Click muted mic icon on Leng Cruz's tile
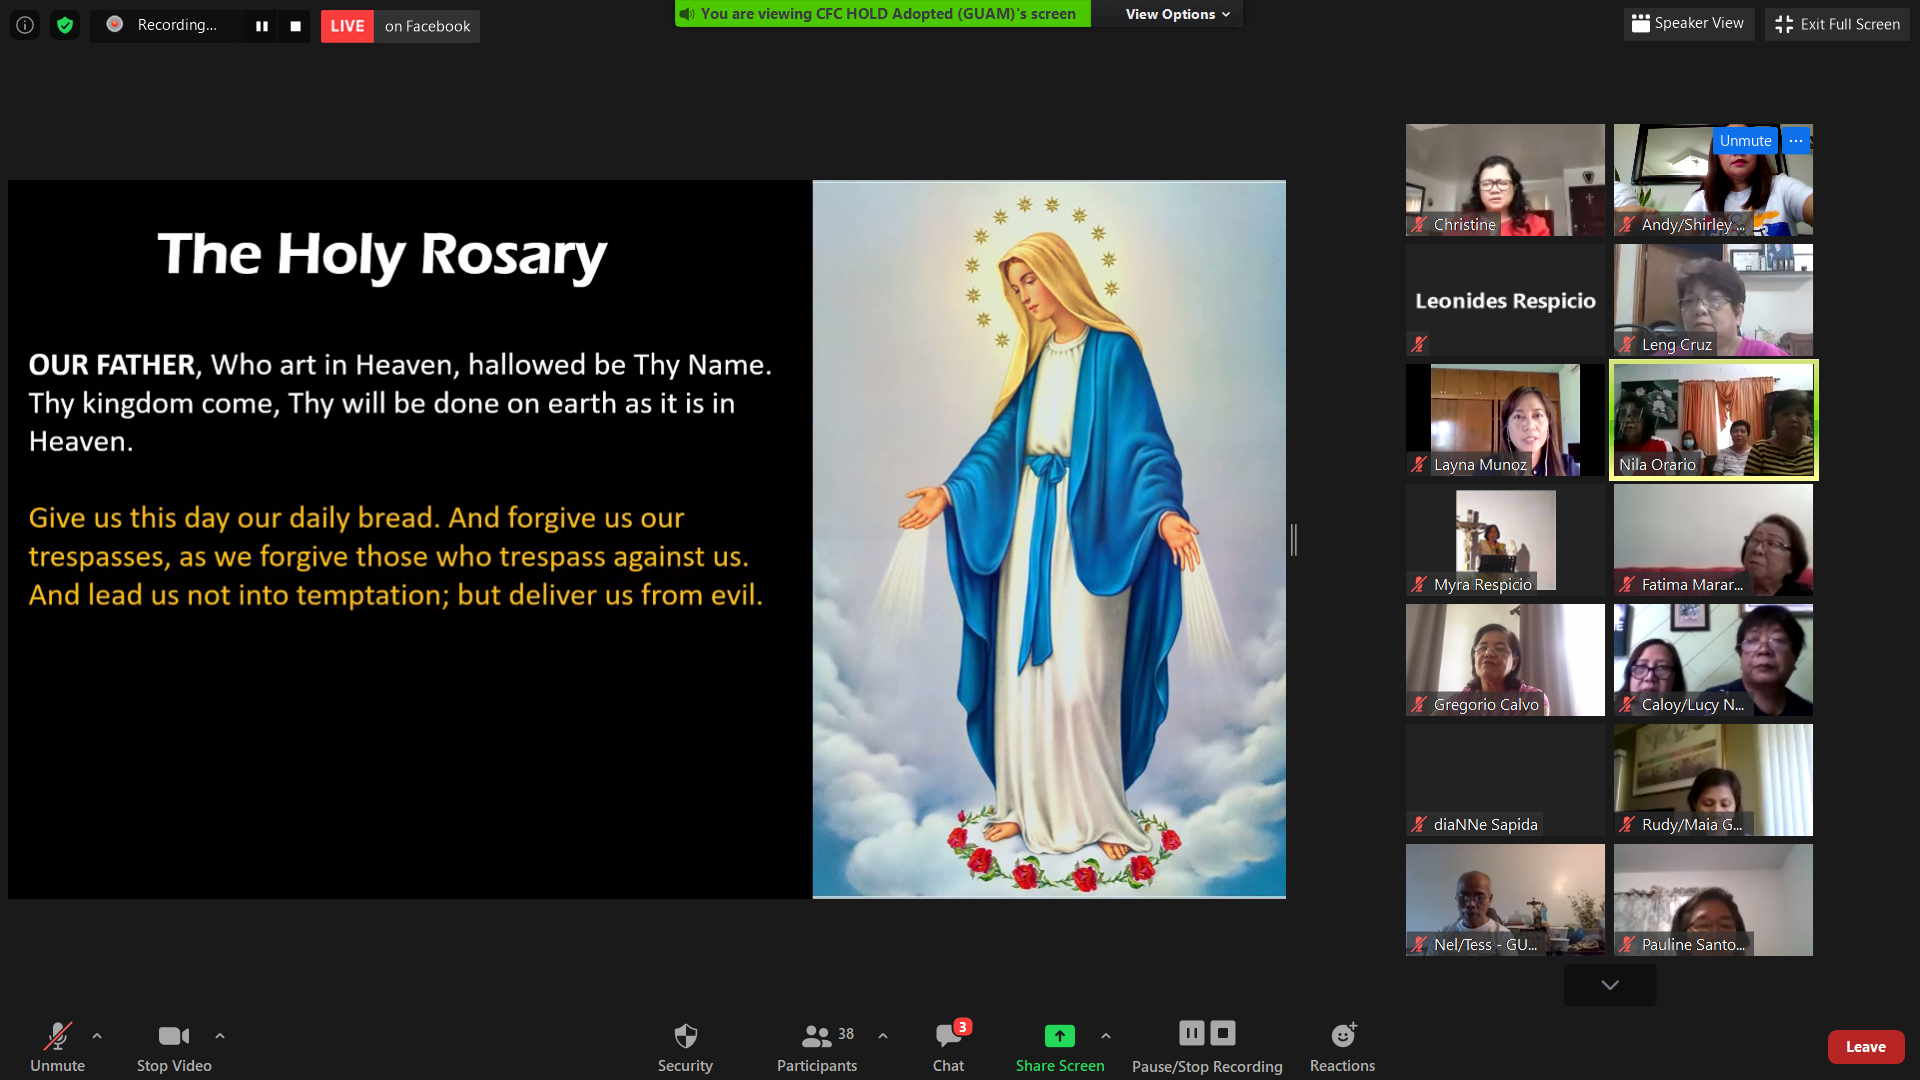 point(1627,345)
